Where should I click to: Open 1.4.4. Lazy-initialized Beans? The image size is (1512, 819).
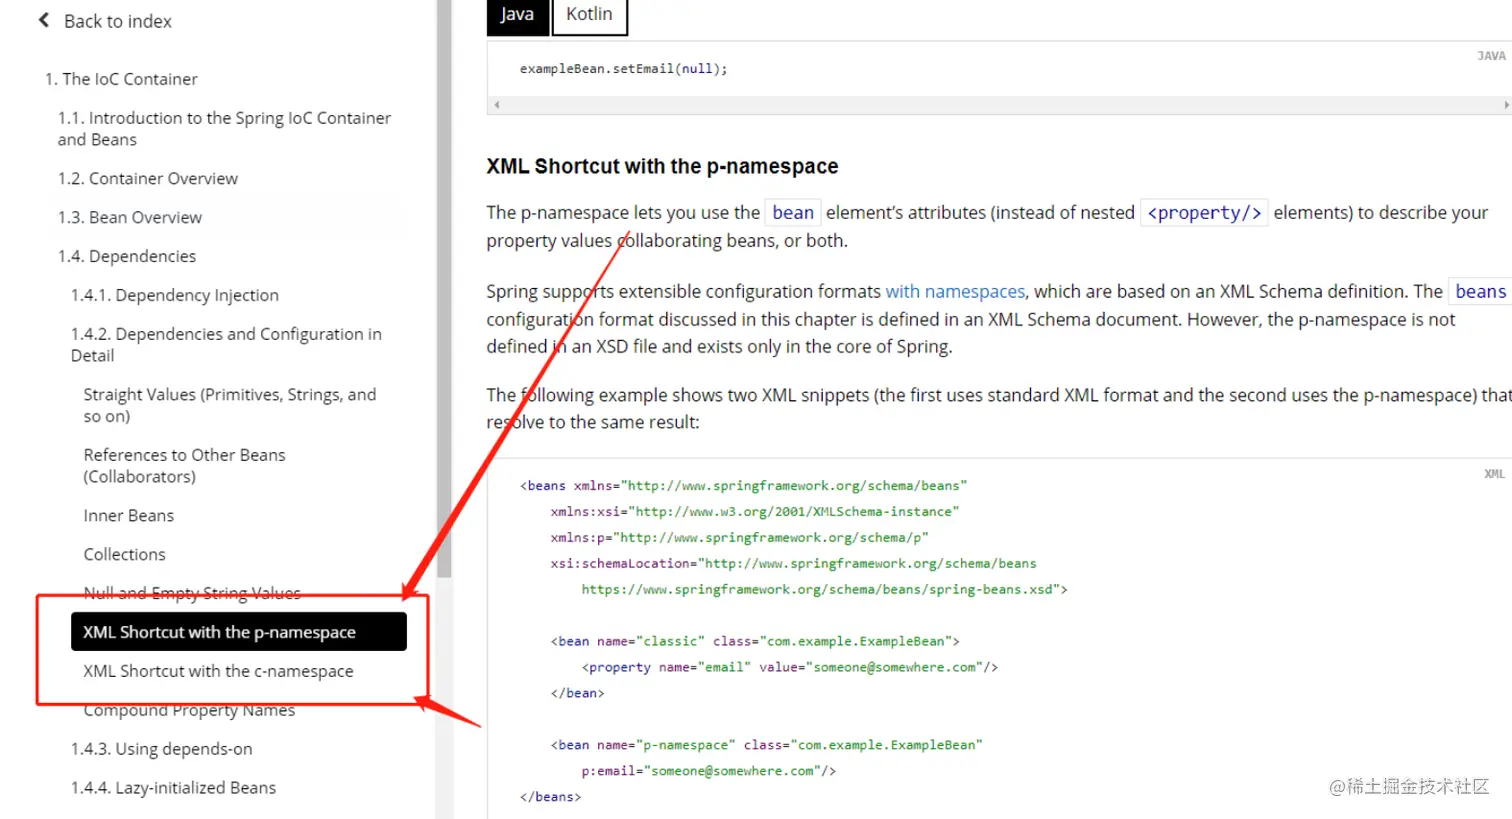174,788
